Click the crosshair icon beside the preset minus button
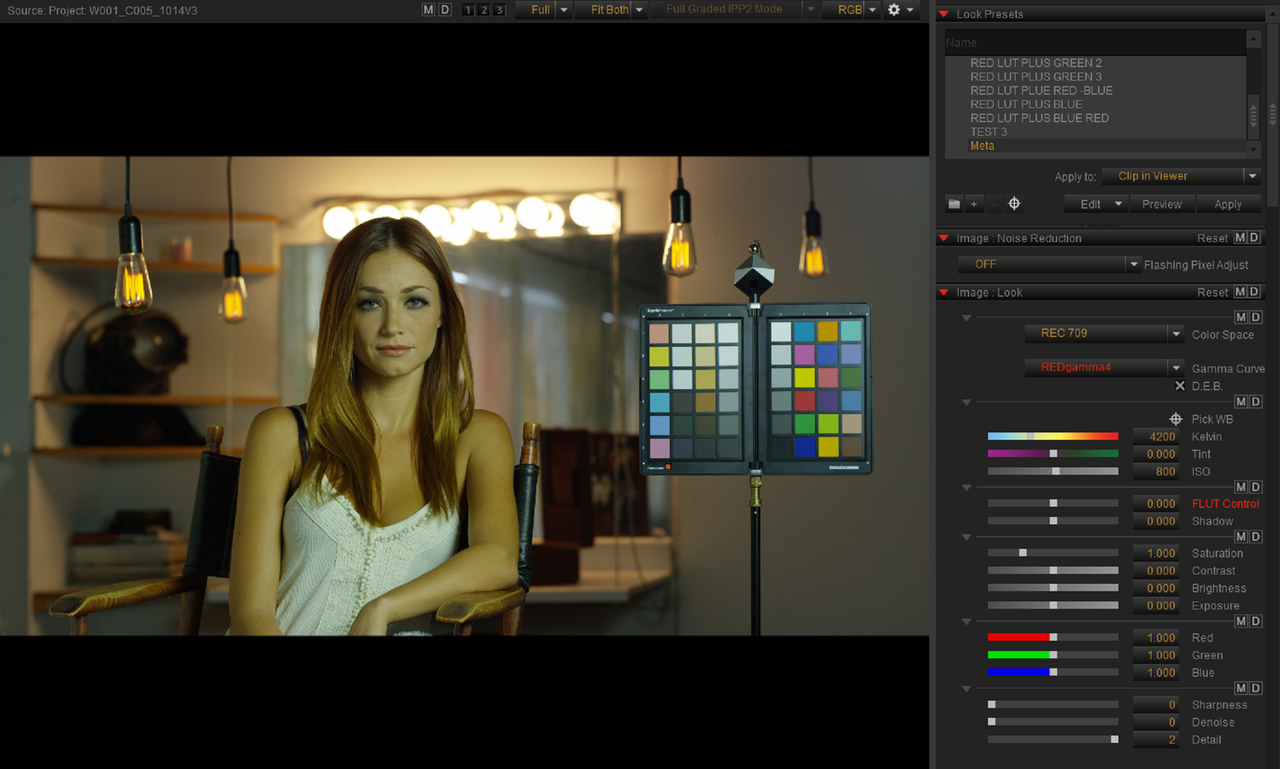Screen dimensions: 1280x769 1014,204
